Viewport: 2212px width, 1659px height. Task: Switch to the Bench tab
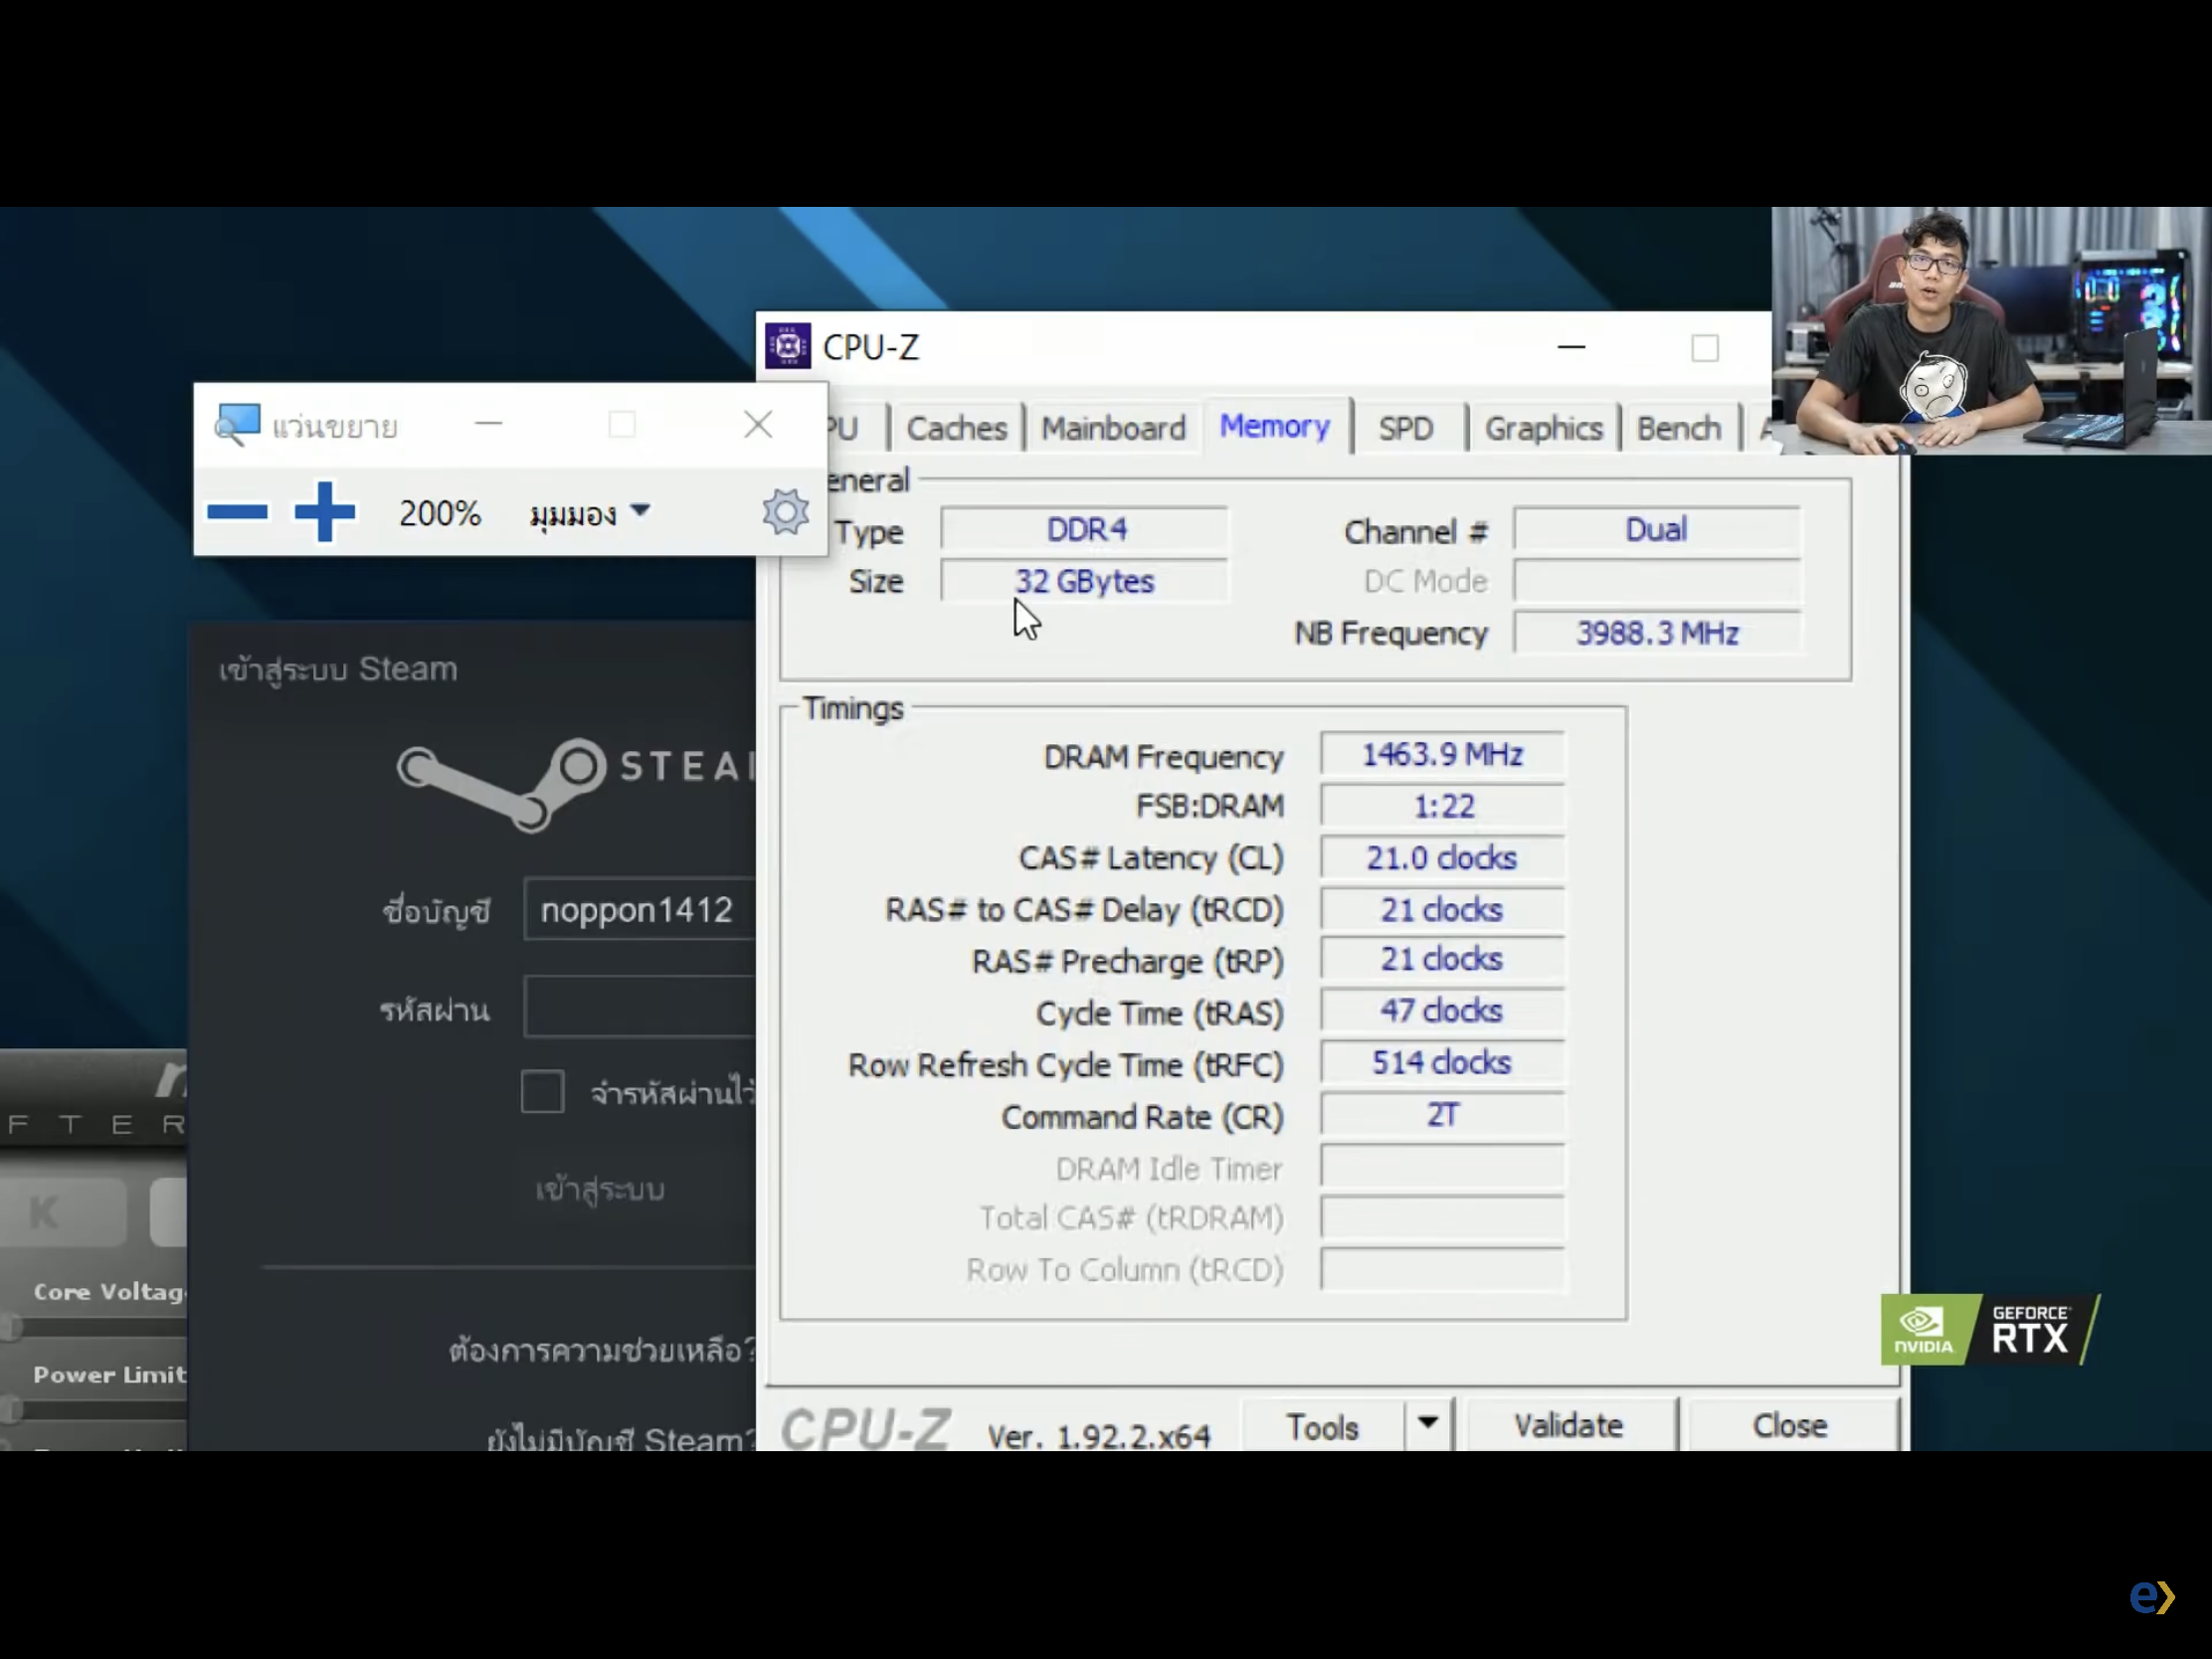click(x=1679, y=428)
